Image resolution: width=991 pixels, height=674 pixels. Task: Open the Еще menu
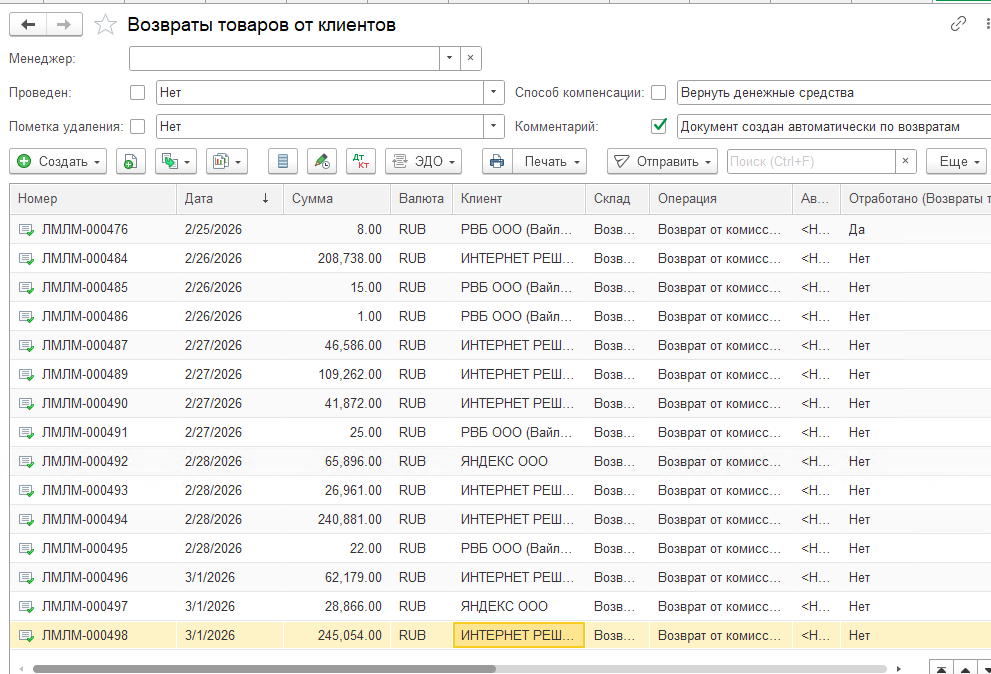click(x=956, y=161)
